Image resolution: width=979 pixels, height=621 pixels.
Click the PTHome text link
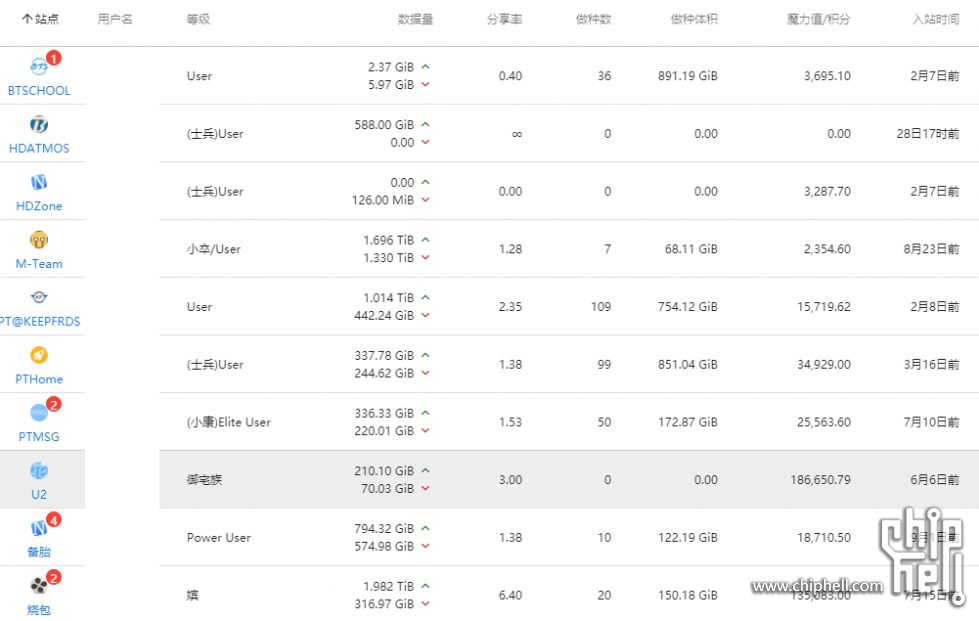[x=39, y=379]
